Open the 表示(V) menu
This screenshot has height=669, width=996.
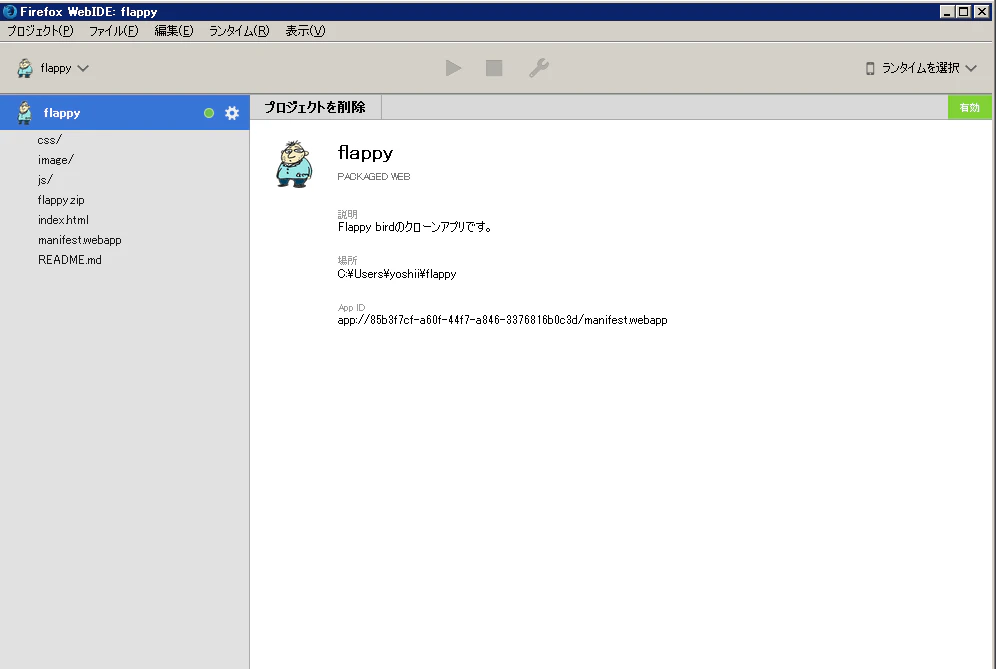point(305,30)
